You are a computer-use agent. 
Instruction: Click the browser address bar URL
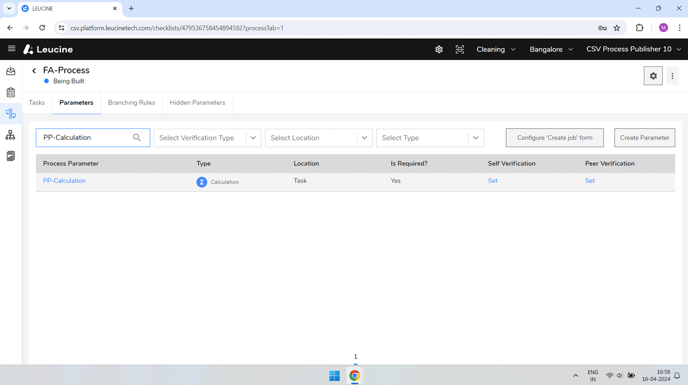tap(177, 28)
